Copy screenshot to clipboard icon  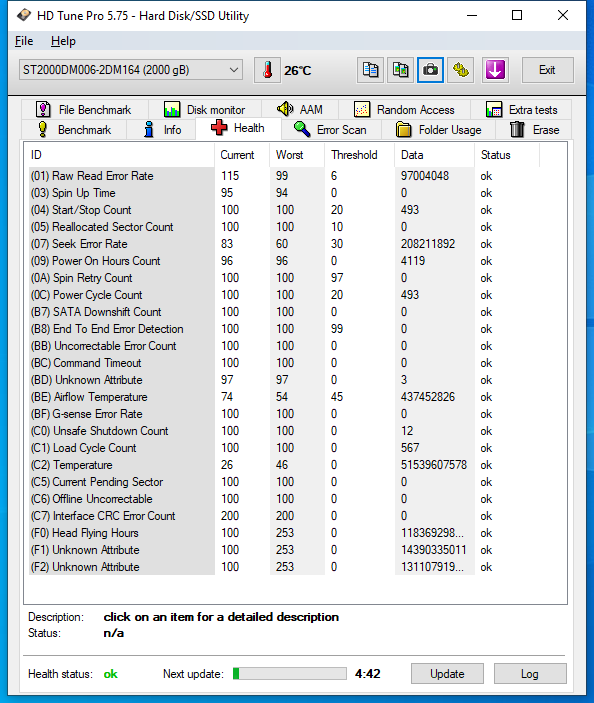point(400,70)
